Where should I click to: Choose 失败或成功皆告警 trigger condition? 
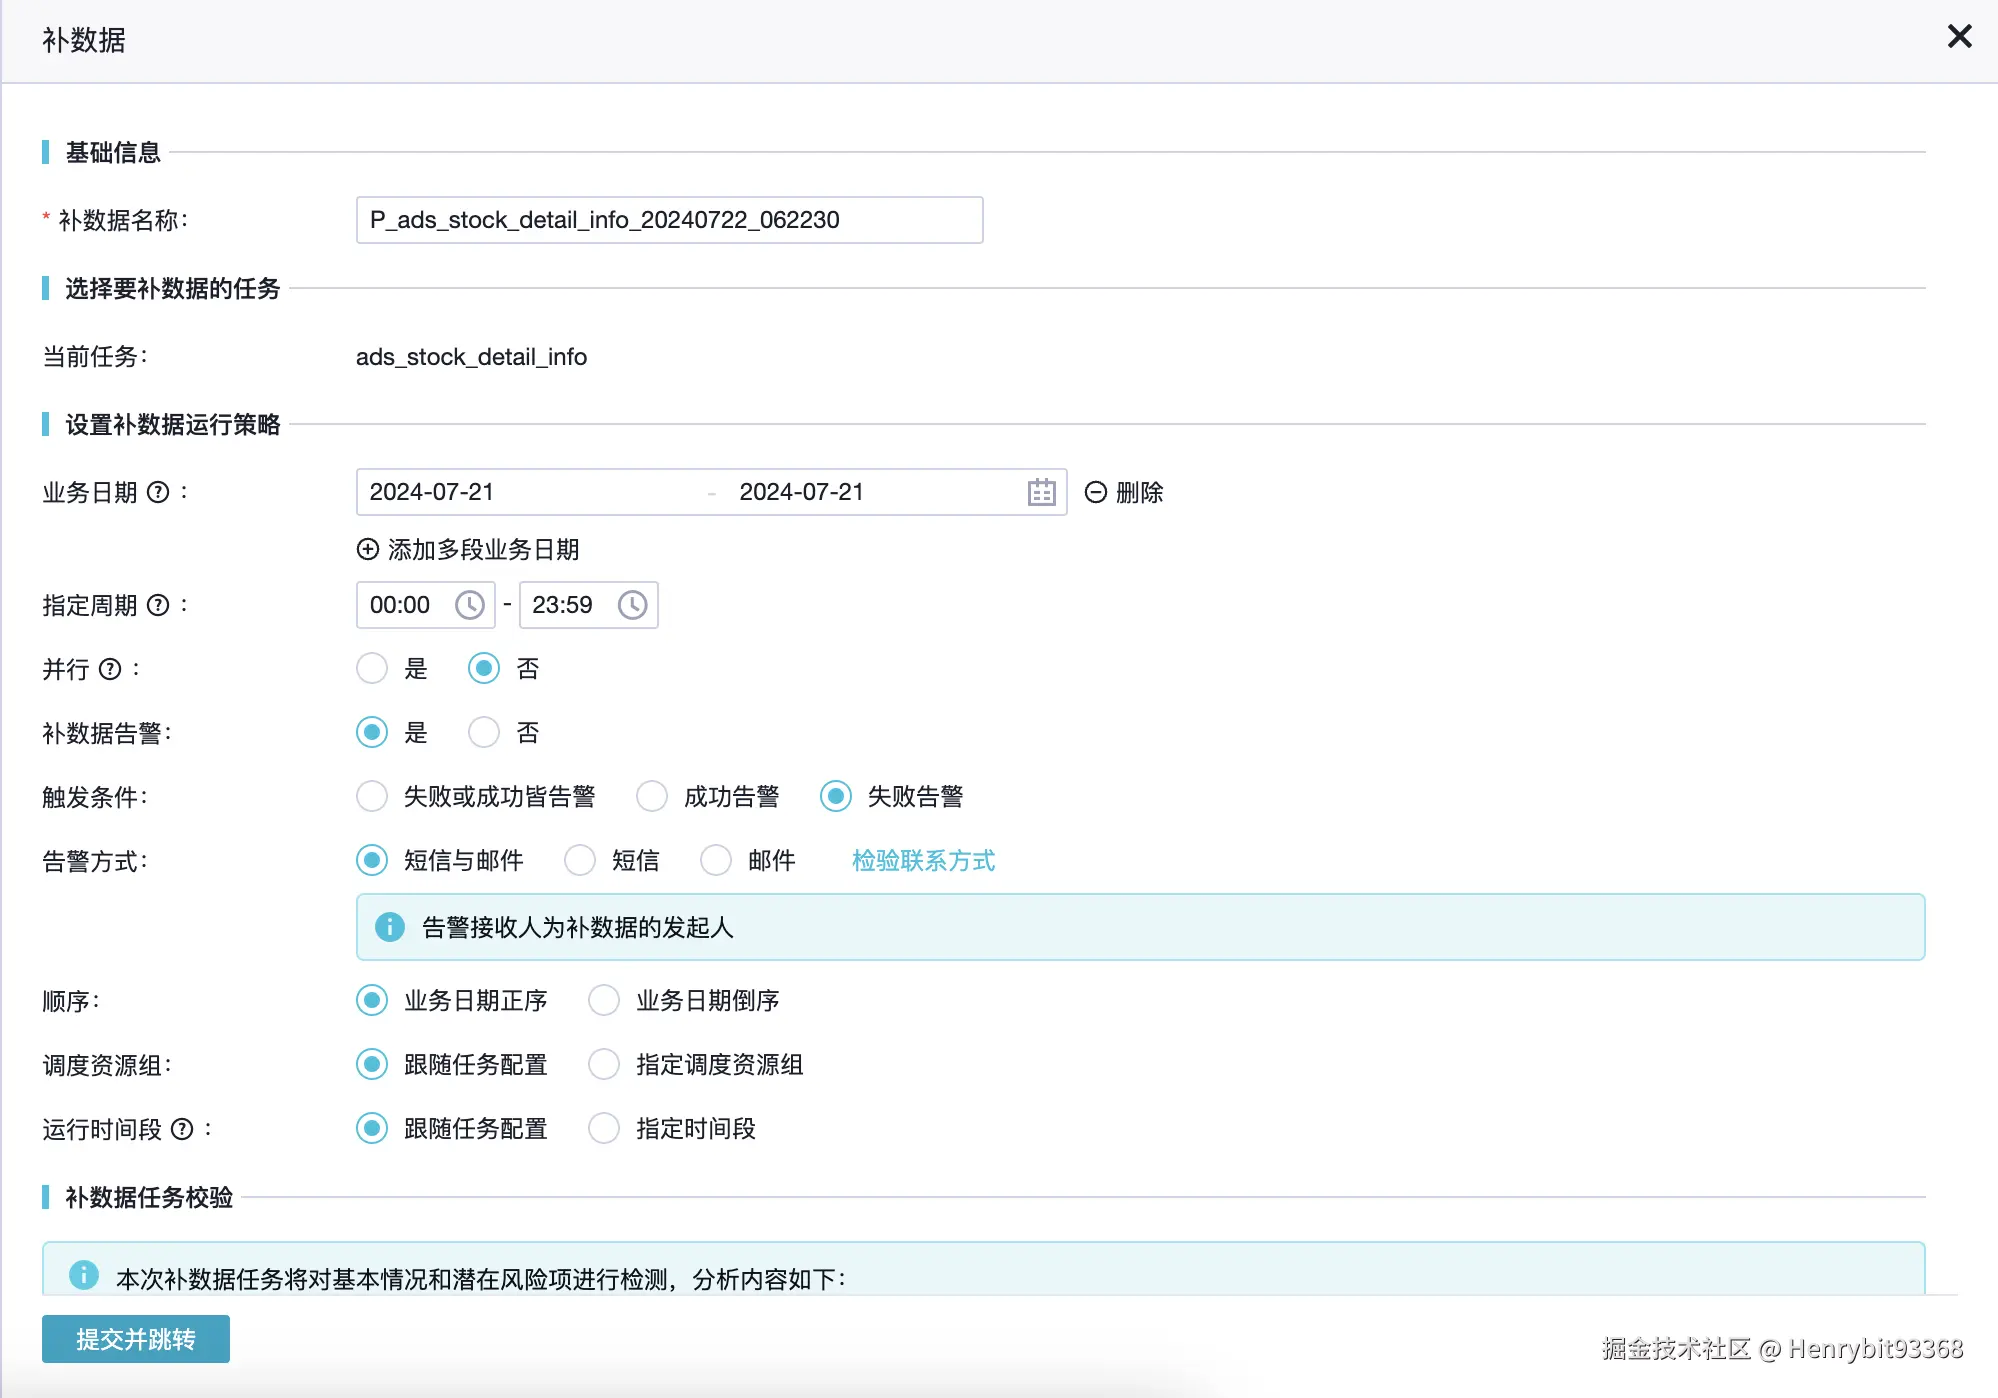coord(372,796)
